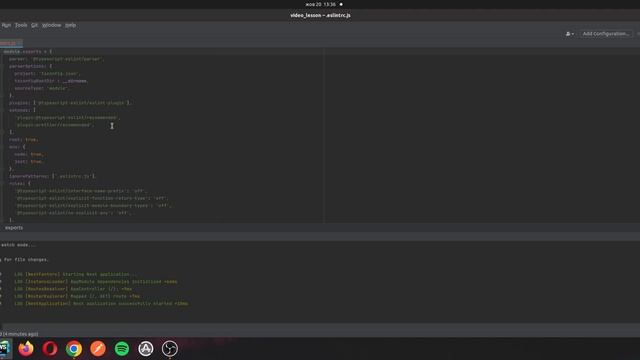
Task: Open the software updater dock icon
Action: [146, 349]
